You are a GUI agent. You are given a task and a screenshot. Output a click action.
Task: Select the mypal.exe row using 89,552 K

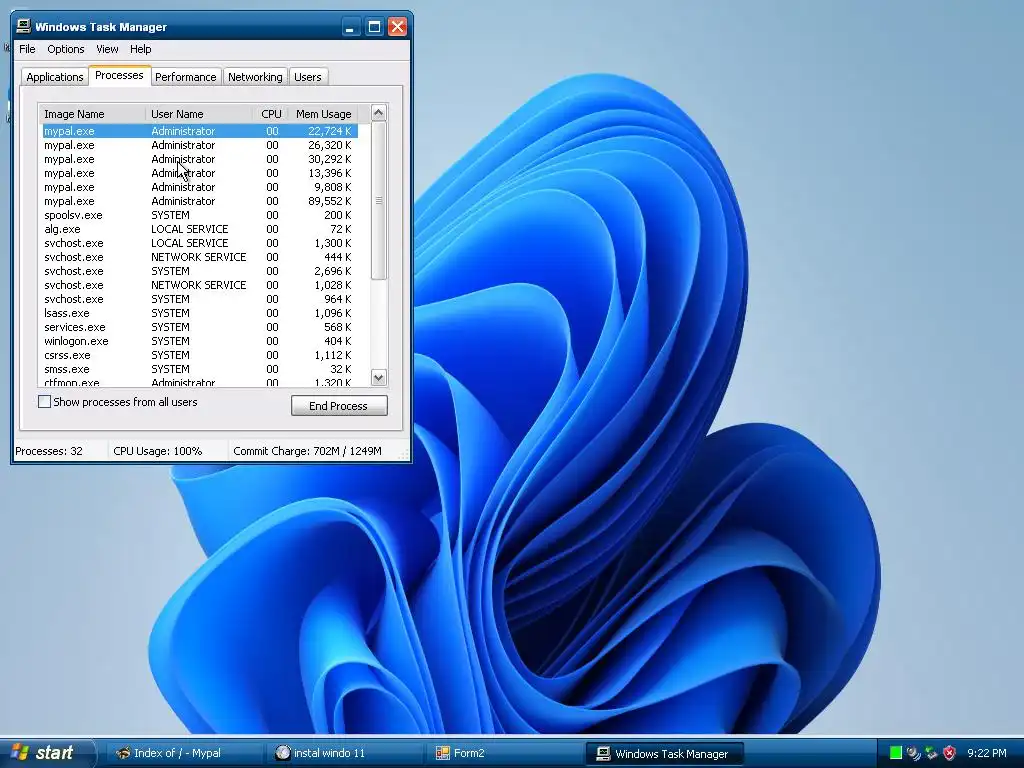(200, 201)
